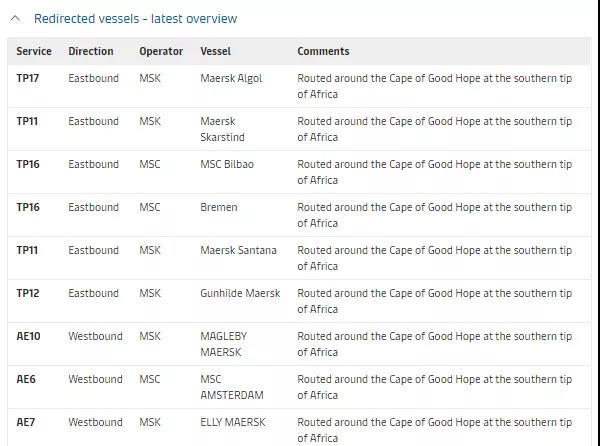Image resolution: width=600 pixels, height=446 pixels.
Task: Click the Gunhilde Maersk vessel name
Action: 240,293
